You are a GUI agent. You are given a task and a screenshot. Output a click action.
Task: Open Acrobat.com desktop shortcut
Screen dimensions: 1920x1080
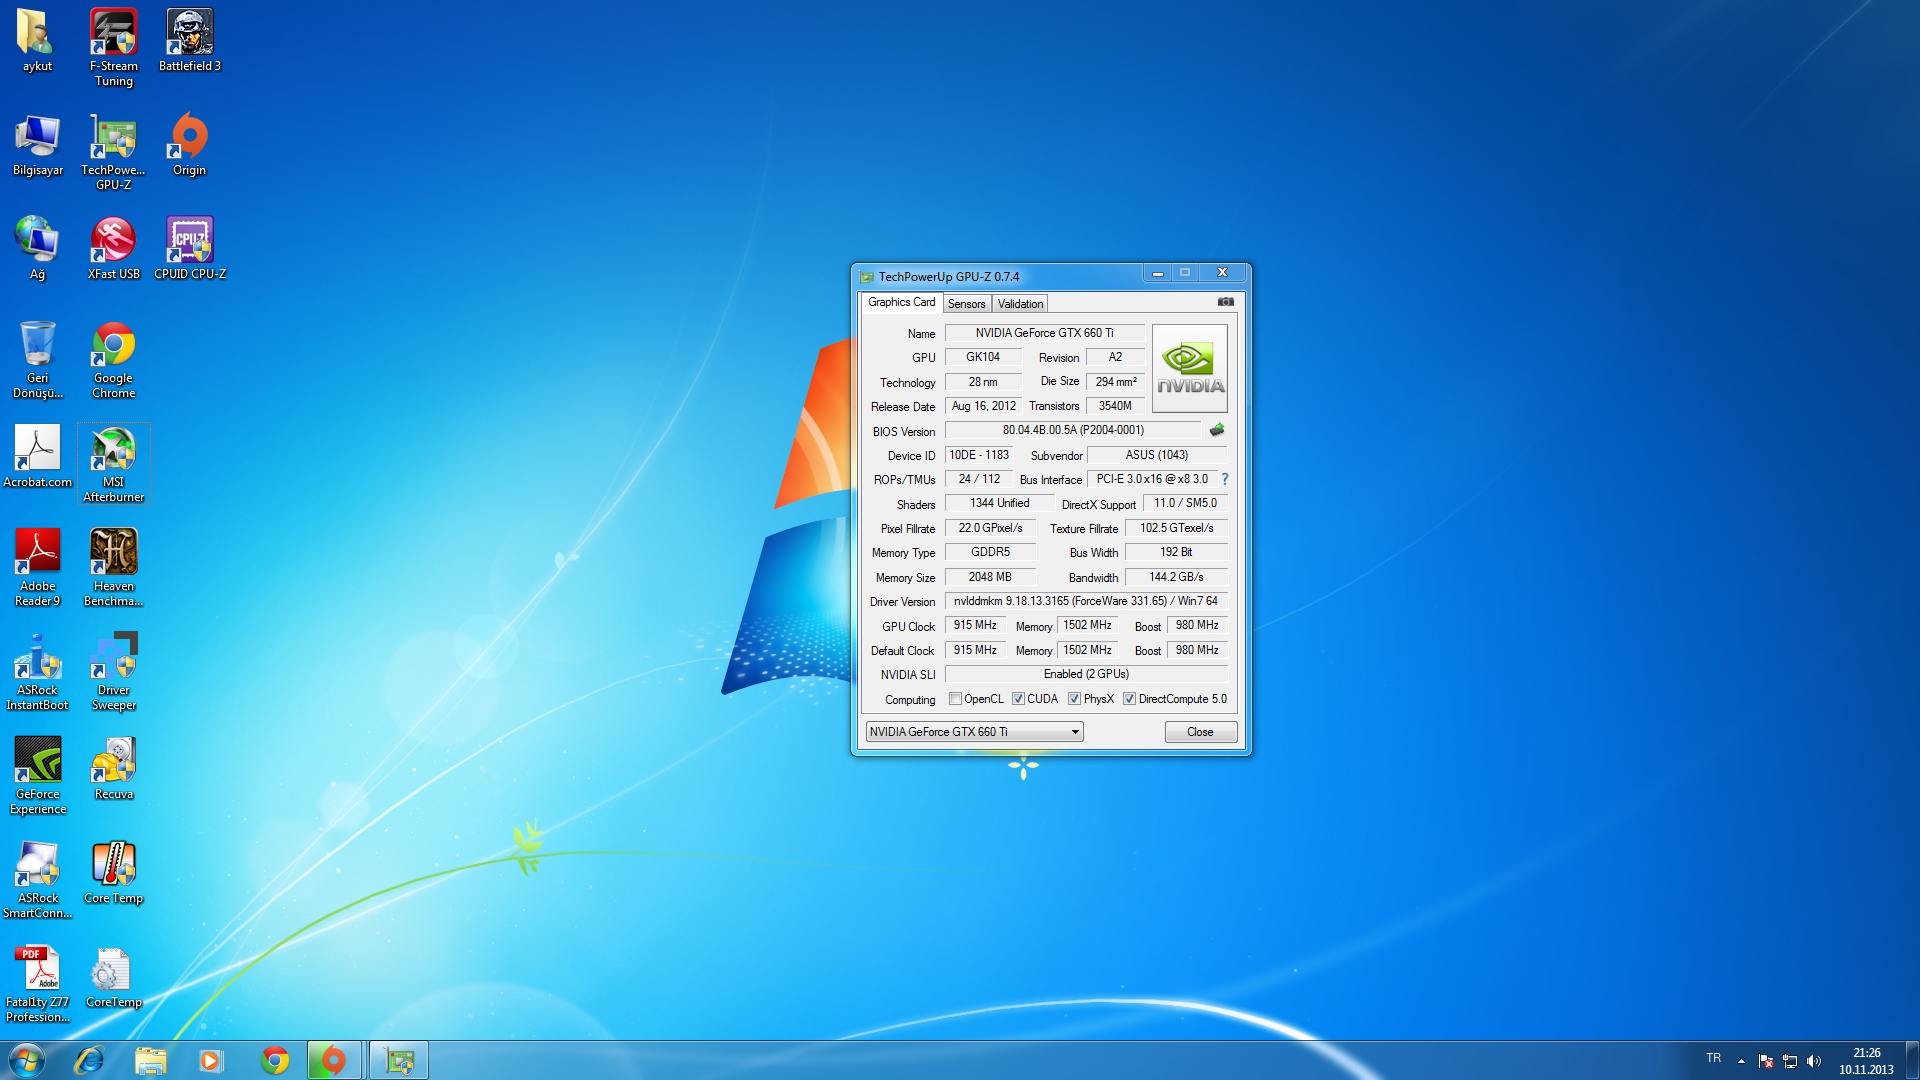click(38, 457)
